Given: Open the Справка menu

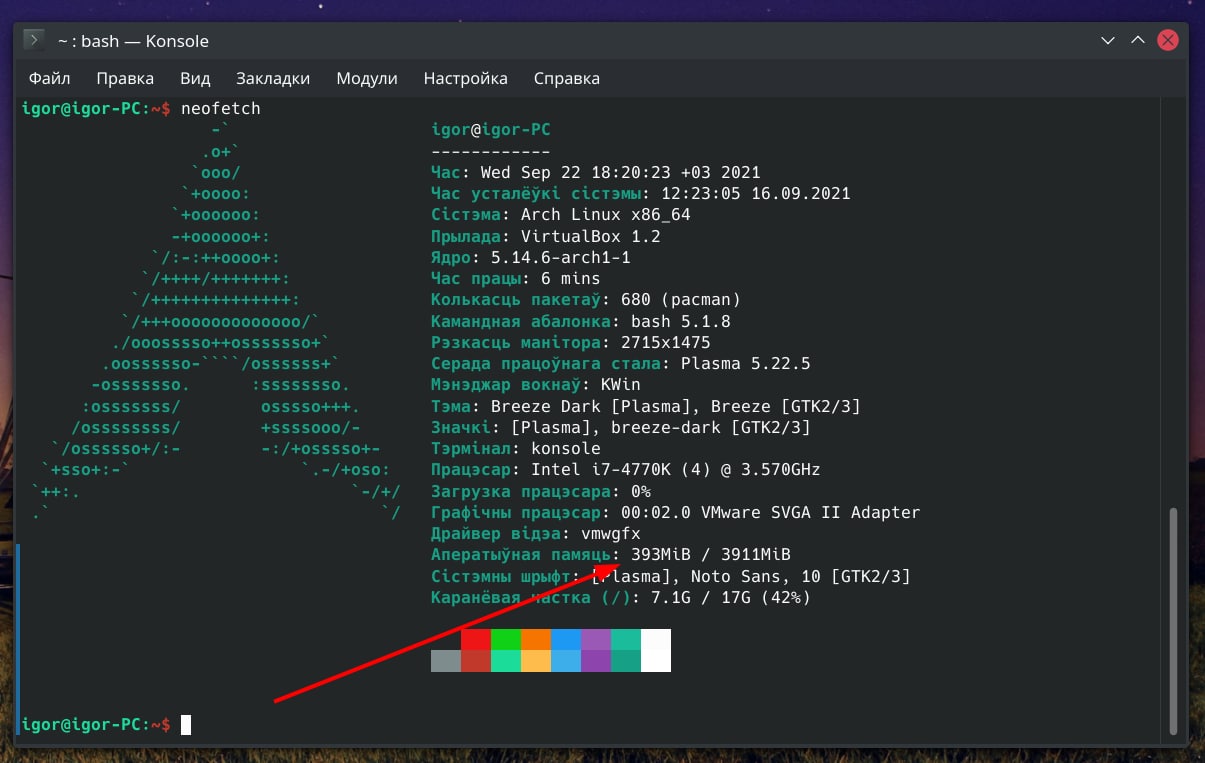Looking at the screenshot, I should (567, 78).
